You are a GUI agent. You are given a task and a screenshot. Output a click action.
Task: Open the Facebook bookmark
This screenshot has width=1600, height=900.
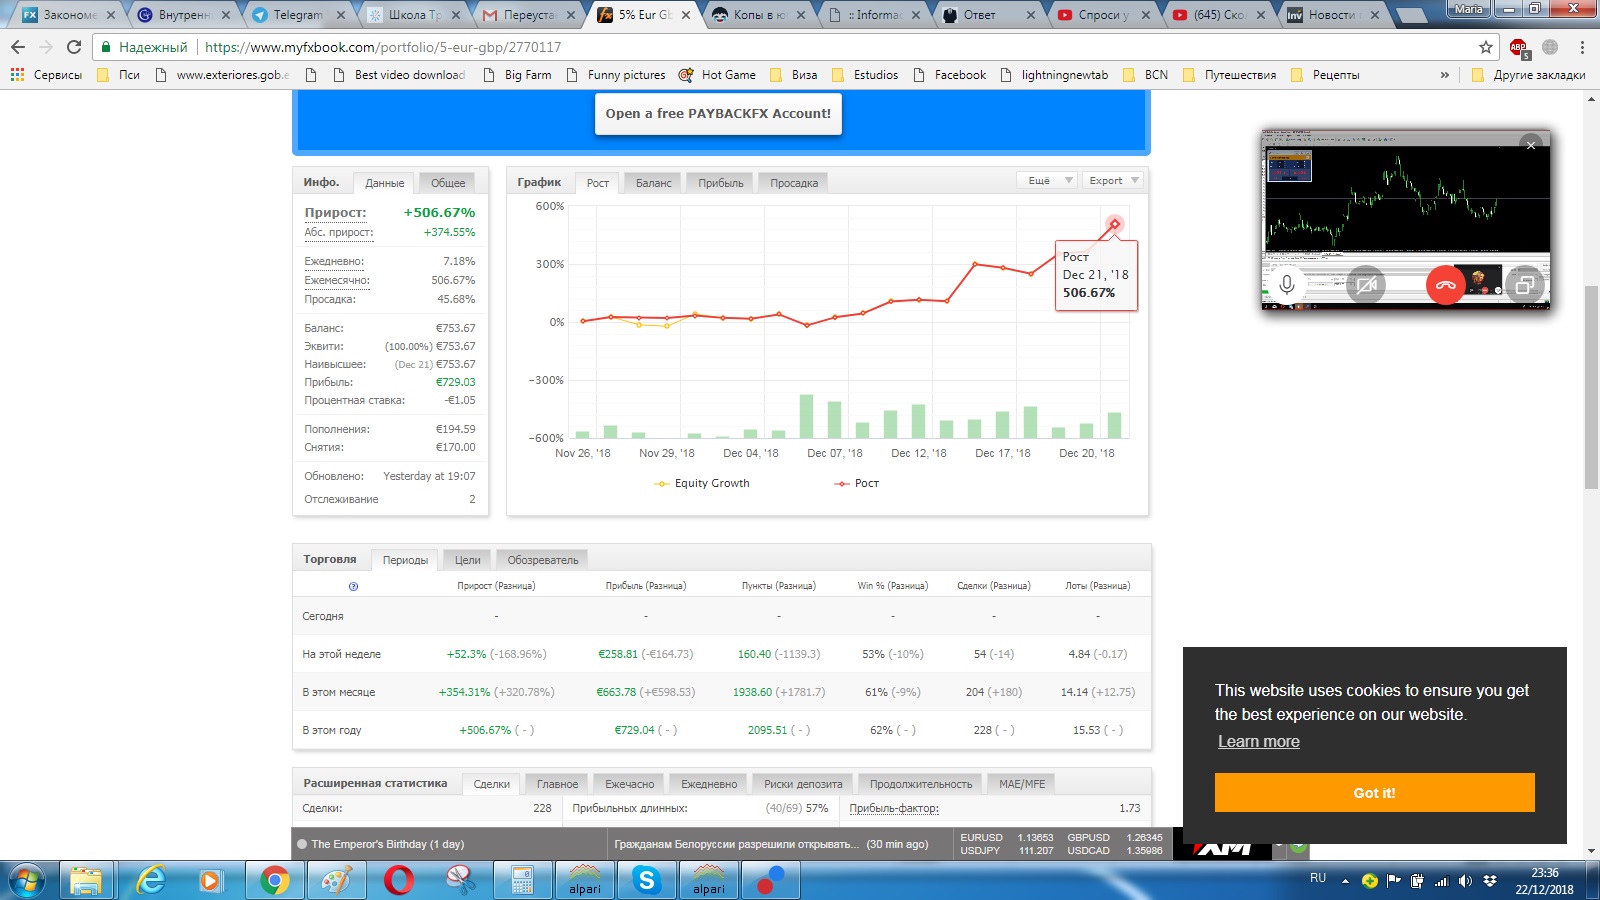[x=950, y=75]
